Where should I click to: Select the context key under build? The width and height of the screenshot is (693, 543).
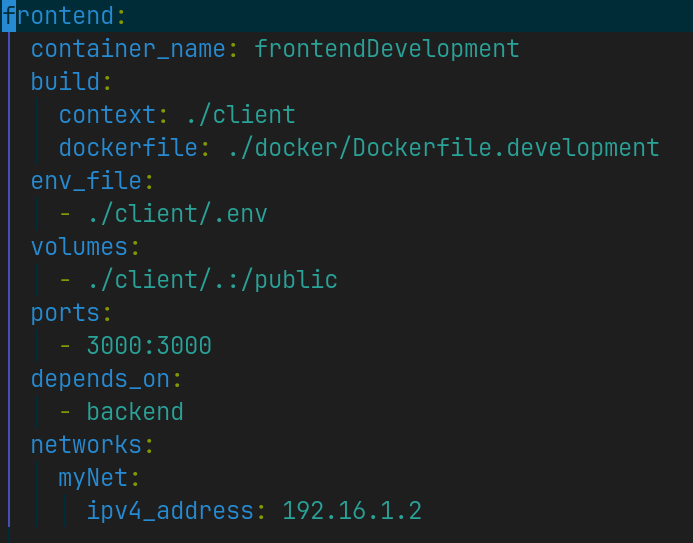coord(107,115)
